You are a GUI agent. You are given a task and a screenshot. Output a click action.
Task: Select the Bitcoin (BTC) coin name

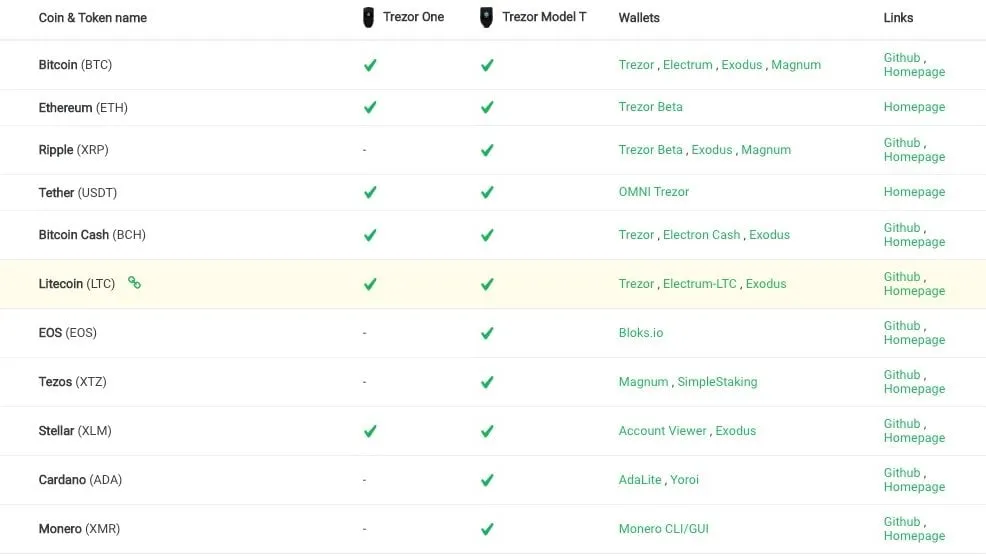(75, 65)
